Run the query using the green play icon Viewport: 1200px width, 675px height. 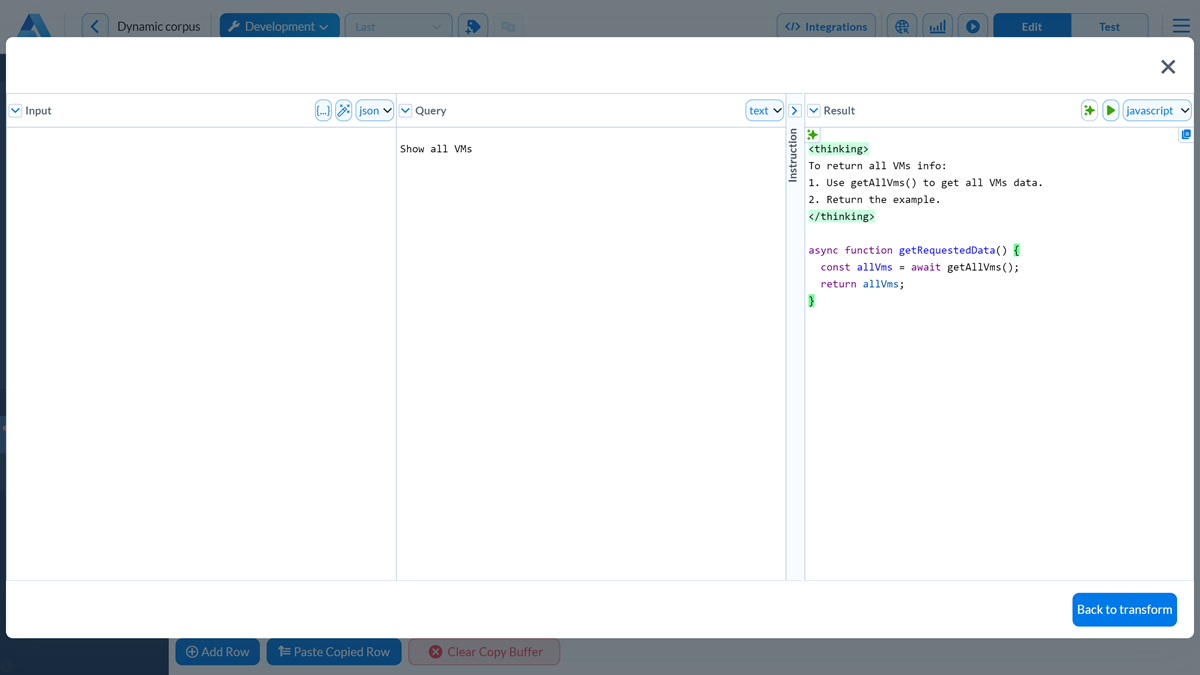(1110, 110)
